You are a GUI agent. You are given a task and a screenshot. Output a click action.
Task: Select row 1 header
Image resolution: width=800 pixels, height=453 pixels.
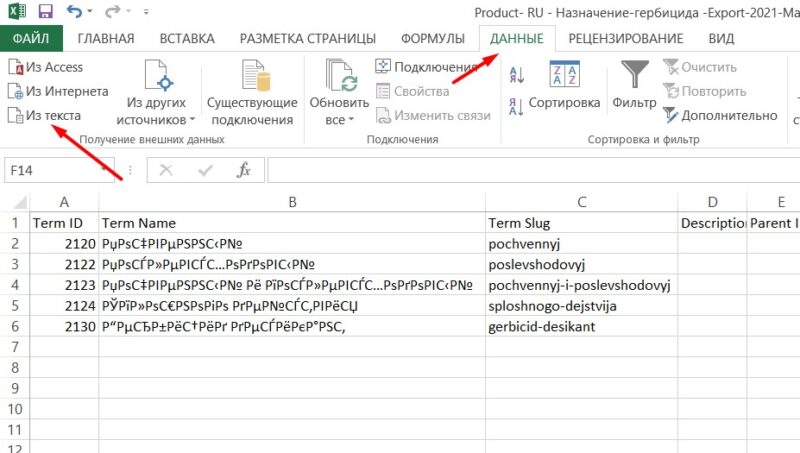[15, 223]
